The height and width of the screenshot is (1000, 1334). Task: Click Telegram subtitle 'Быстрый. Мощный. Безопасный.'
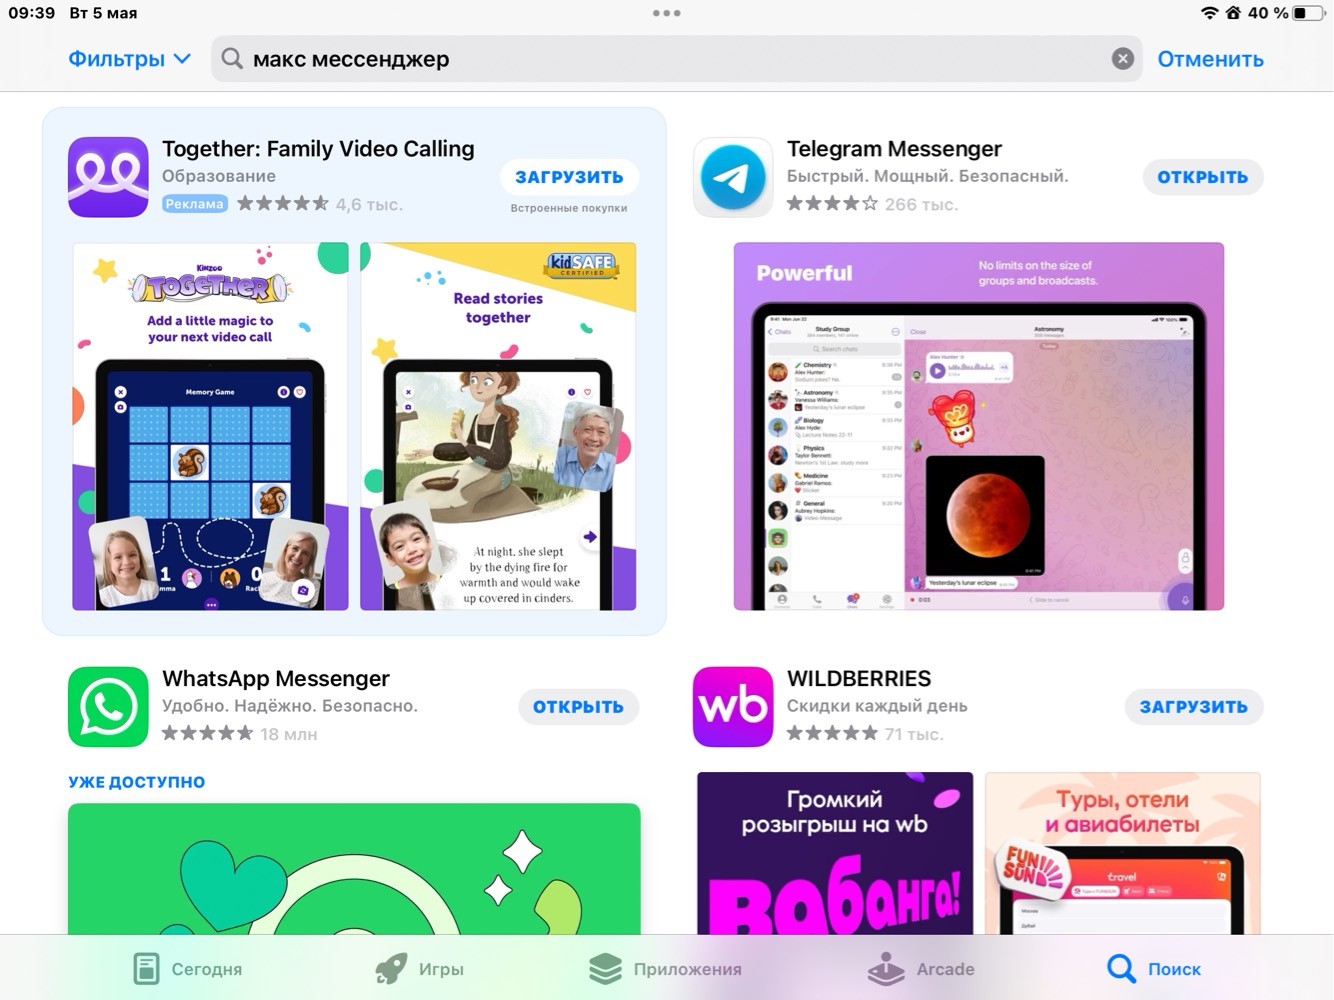pyautogui.click(x=928, y=176)
